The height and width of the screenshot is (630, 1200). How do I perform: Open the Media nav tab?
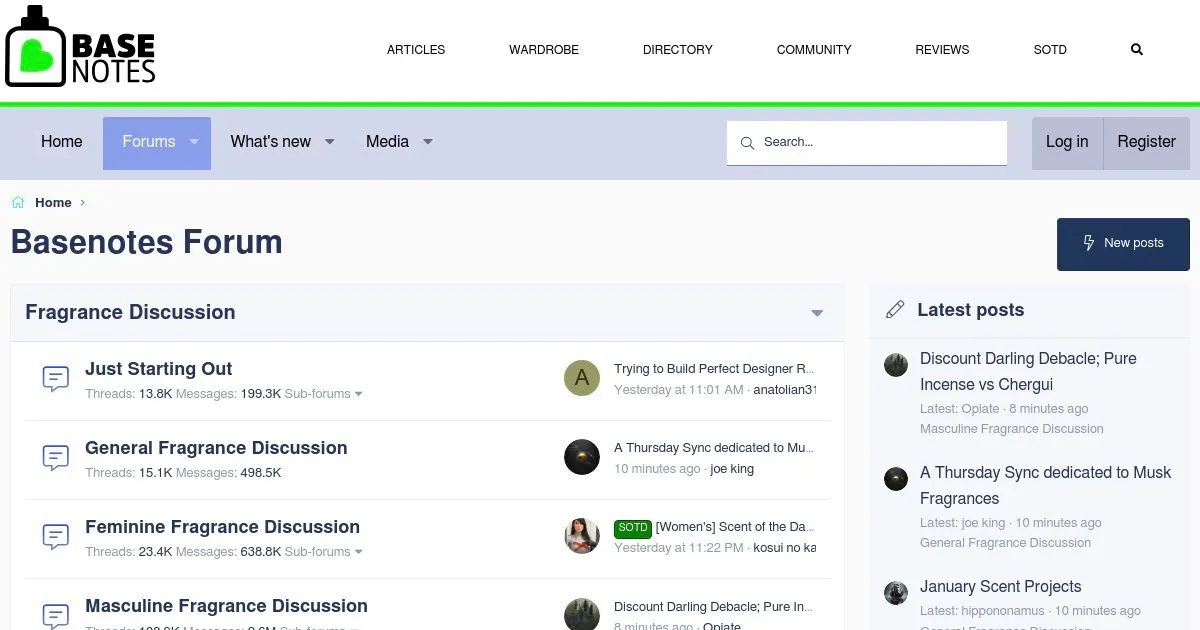(387, 142)
